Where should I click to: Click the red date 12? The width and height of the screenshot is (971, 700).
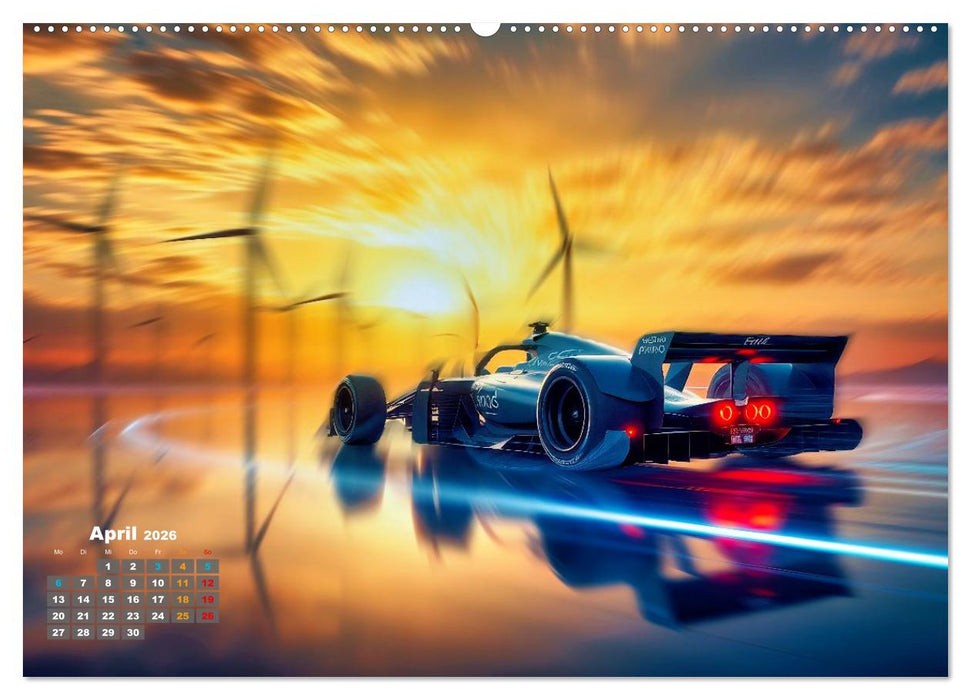click(207, 583)
